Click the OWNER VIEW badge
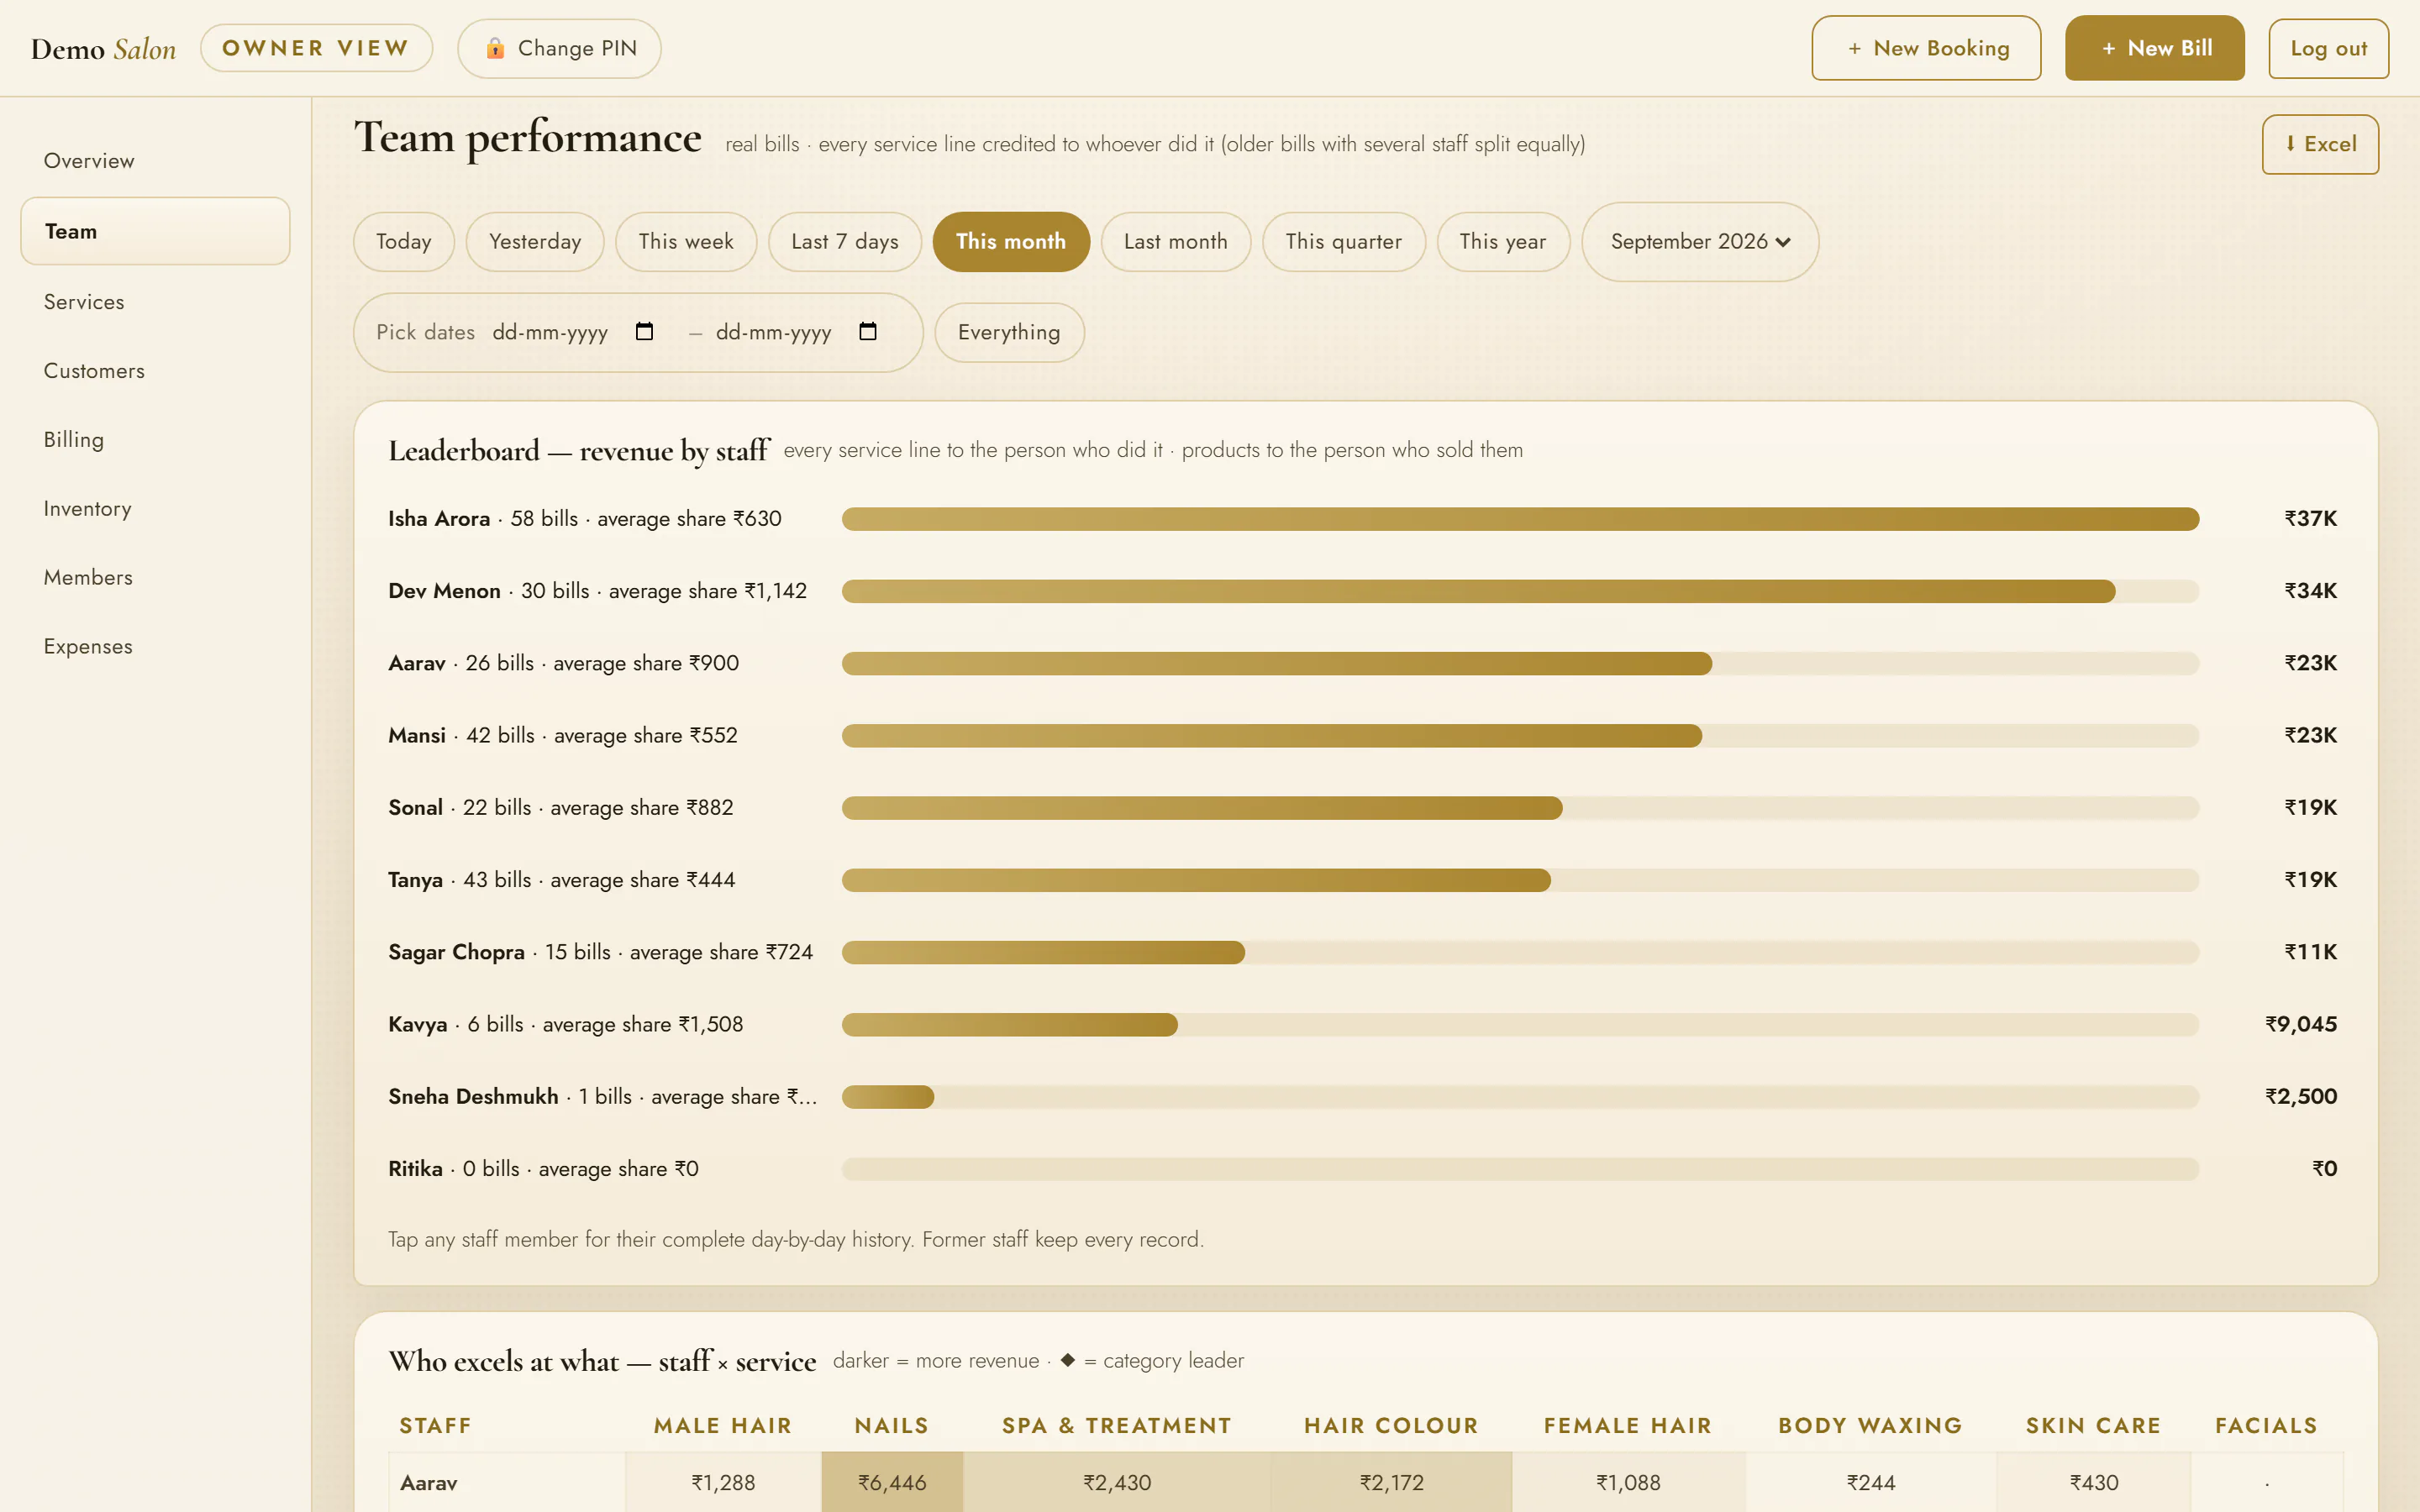This screenshot has width=2420, height=1512. 316,48
